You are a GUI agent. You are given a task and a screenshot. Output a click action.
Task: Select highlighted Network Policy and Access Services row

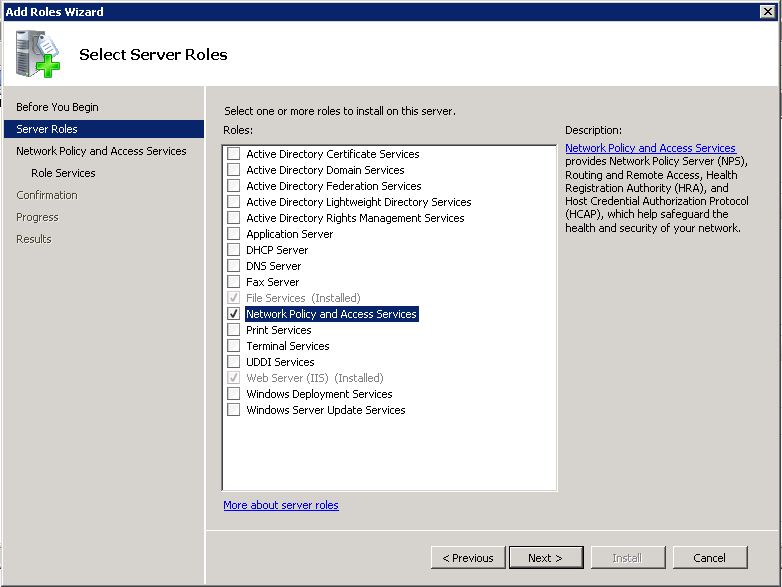pos(332,314)
